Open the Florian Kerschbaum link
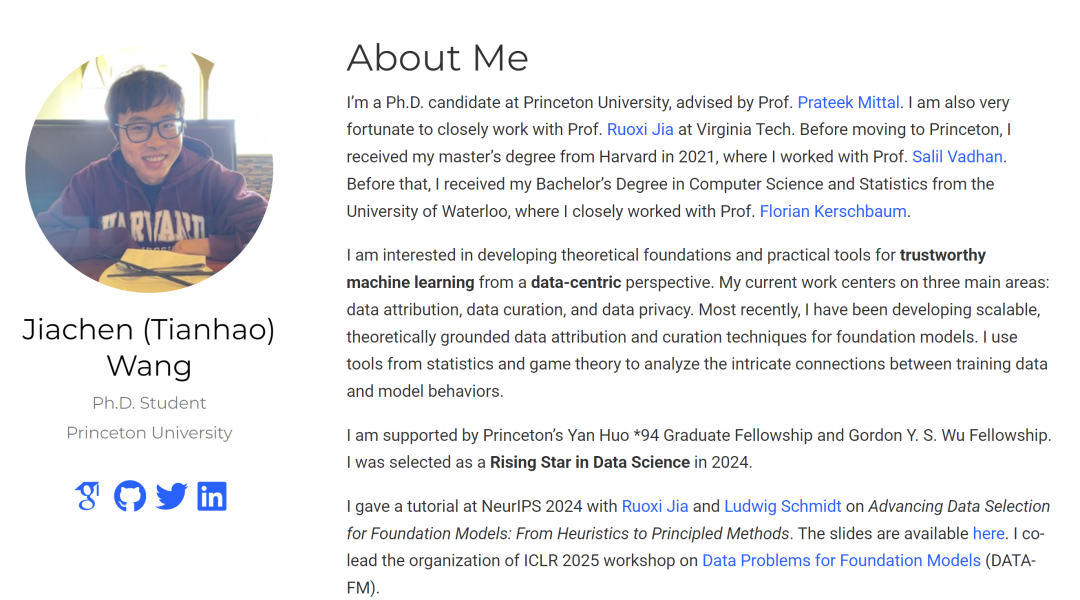The image size is (1080, 600). (x=833, y=211)
